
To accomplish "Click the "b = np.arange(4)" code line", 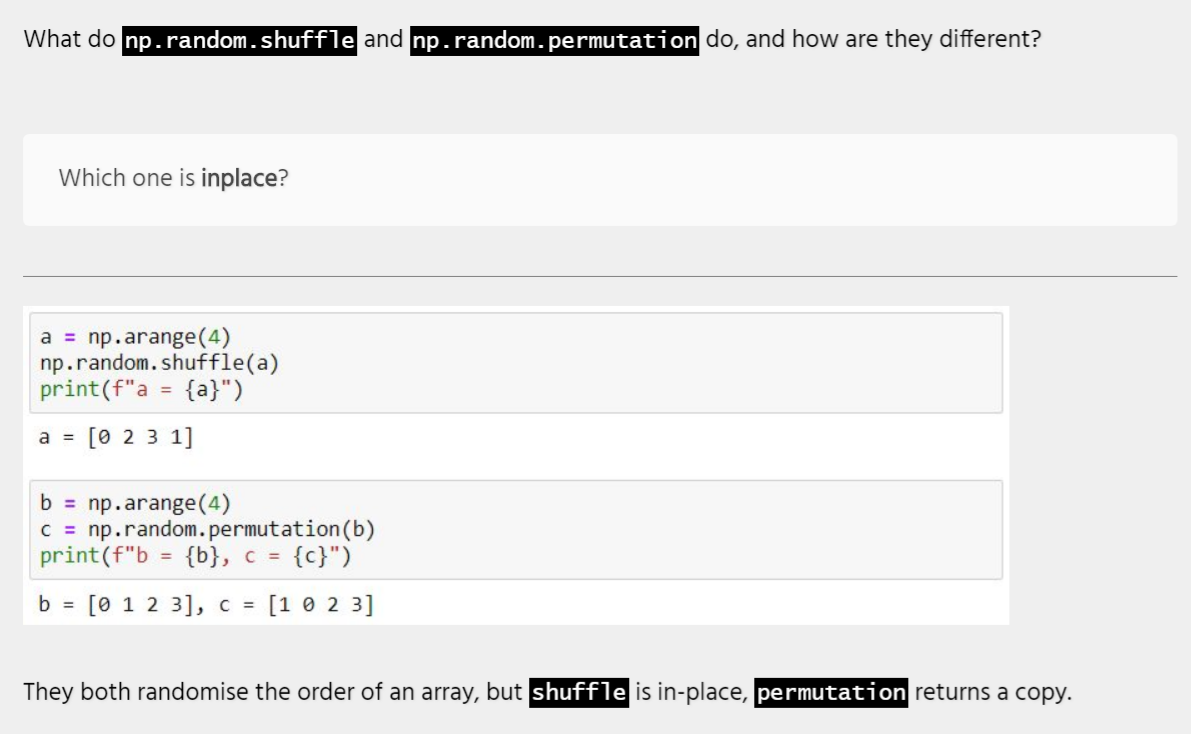I will click(x=136, y=502).
